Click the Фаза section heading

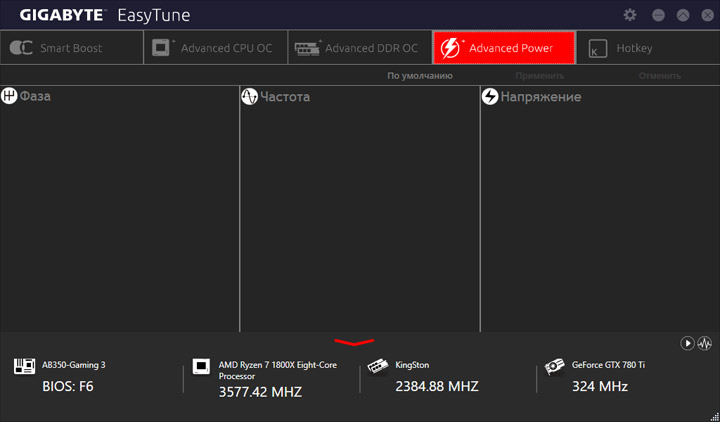click(x=35, y=96)
